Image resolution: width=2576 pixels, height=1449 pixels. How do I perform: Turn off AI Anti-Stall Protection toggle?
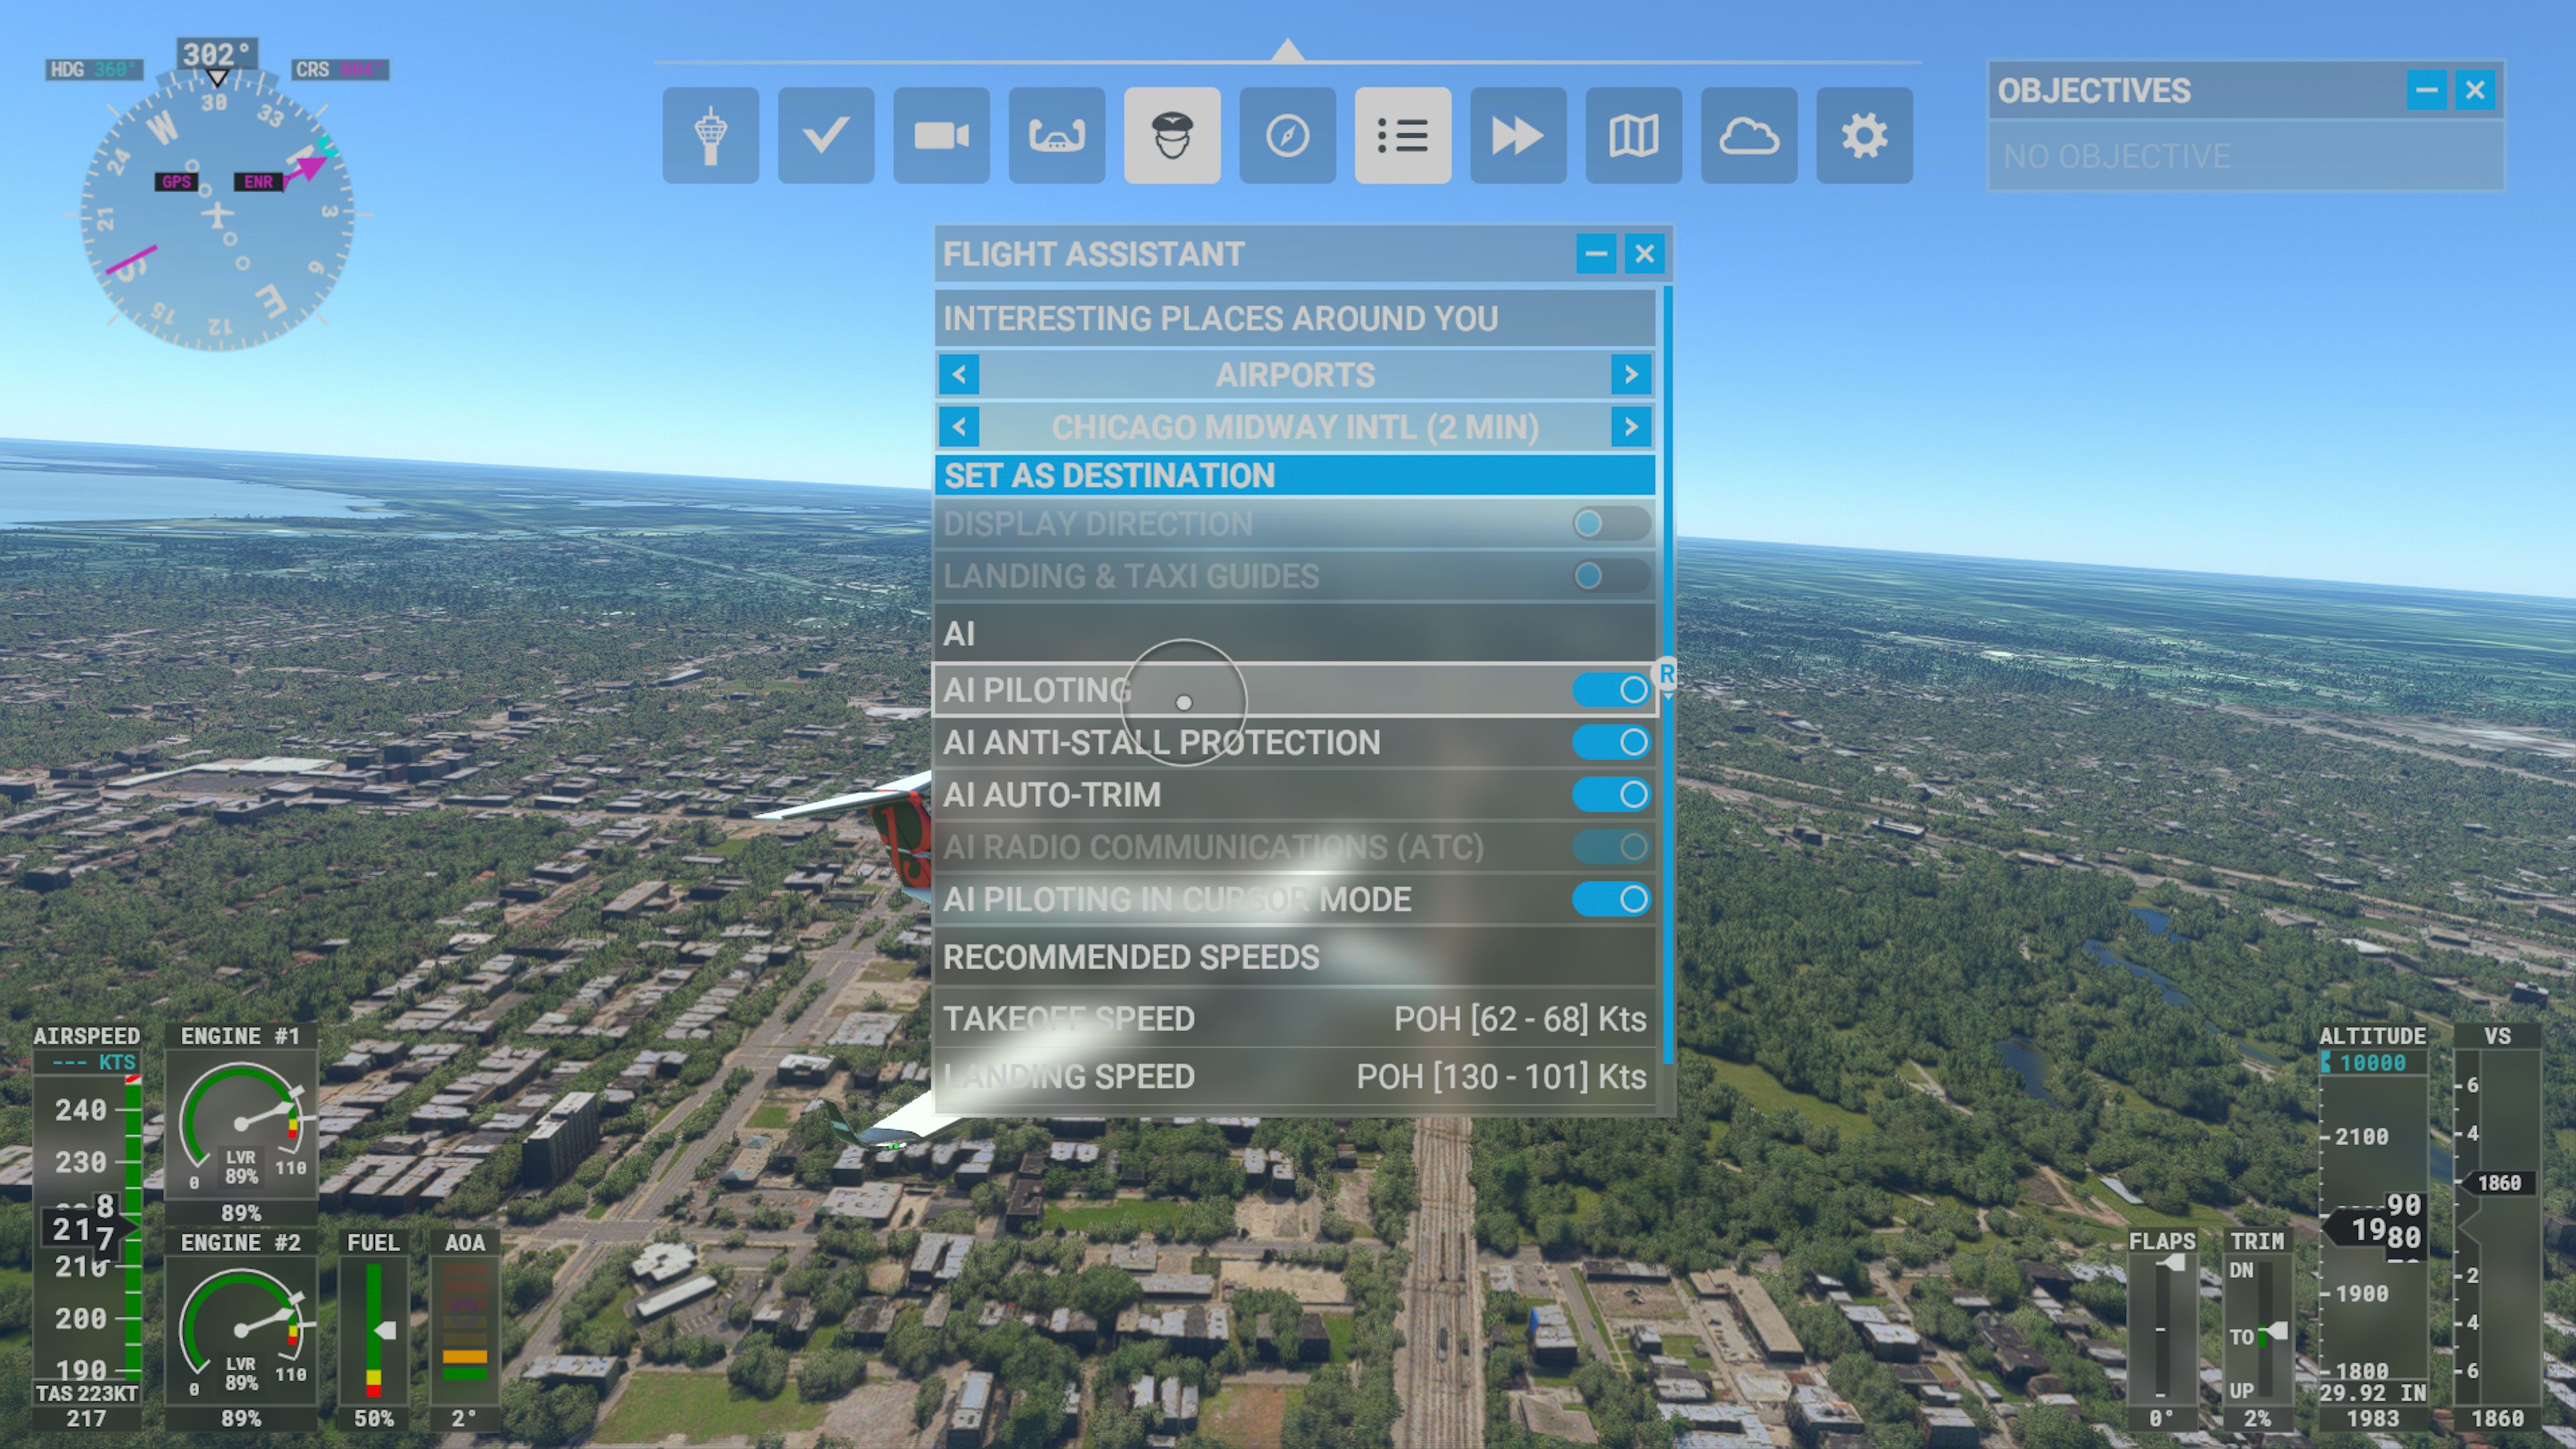point(1610,742)
